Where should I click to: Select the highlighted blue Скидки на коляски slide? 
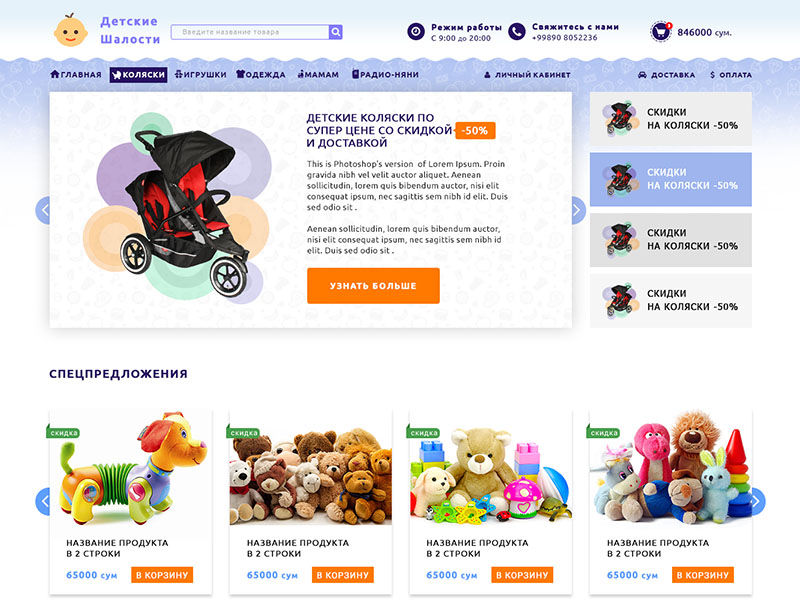click(x=671, y=179)
